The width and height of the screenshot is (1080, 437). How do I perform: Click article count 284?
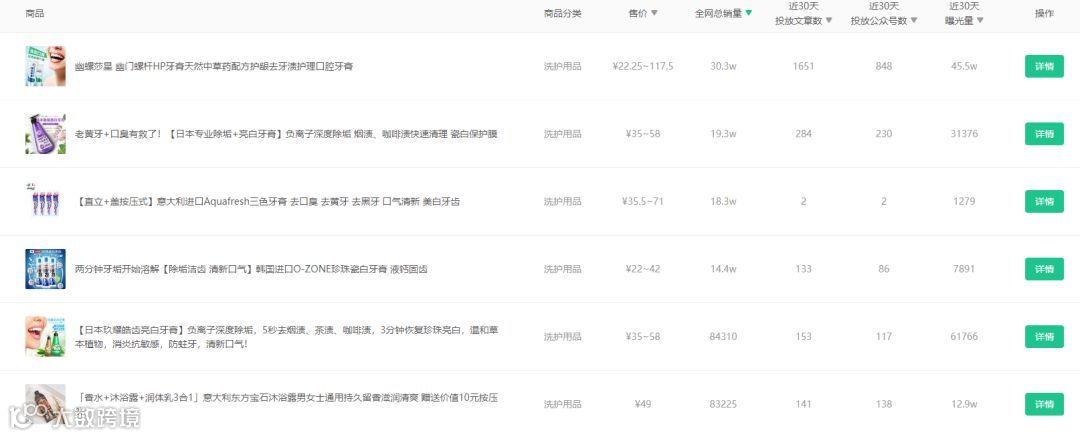803,134
